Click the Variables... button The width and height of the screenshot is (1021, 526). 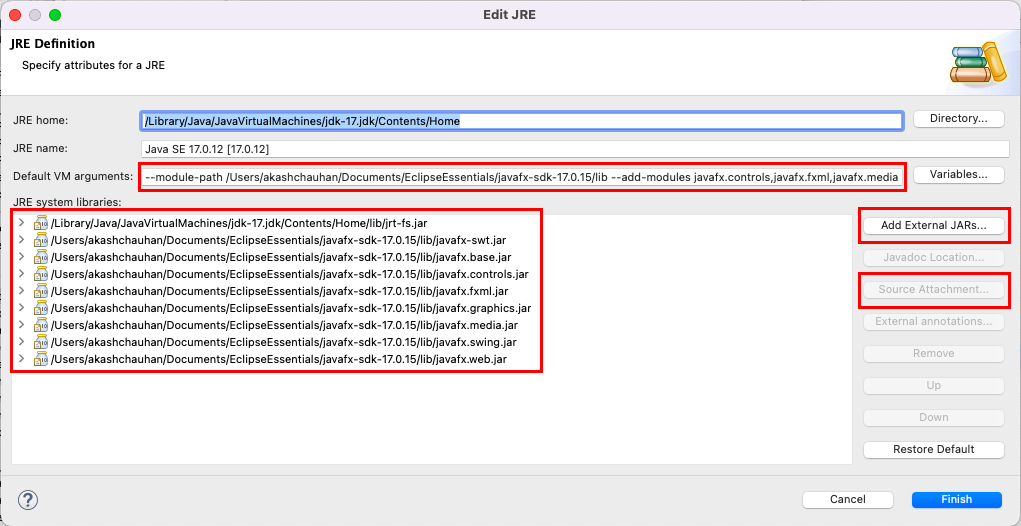coord(958,174)
